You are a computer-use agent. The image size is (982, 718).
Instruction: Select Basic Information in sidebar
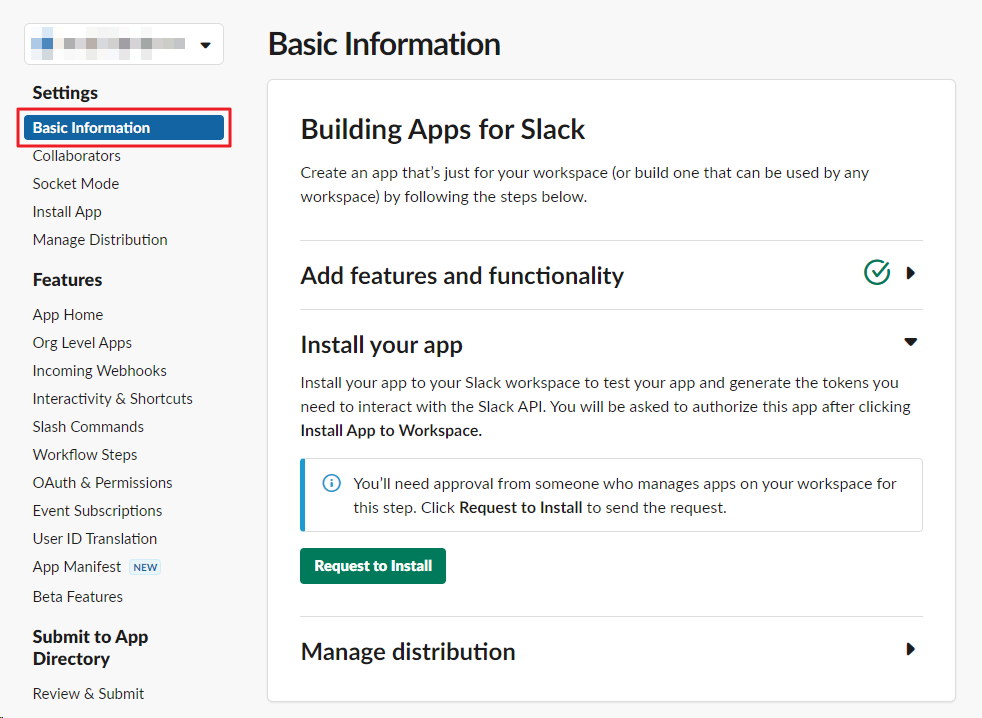point(124,128)
